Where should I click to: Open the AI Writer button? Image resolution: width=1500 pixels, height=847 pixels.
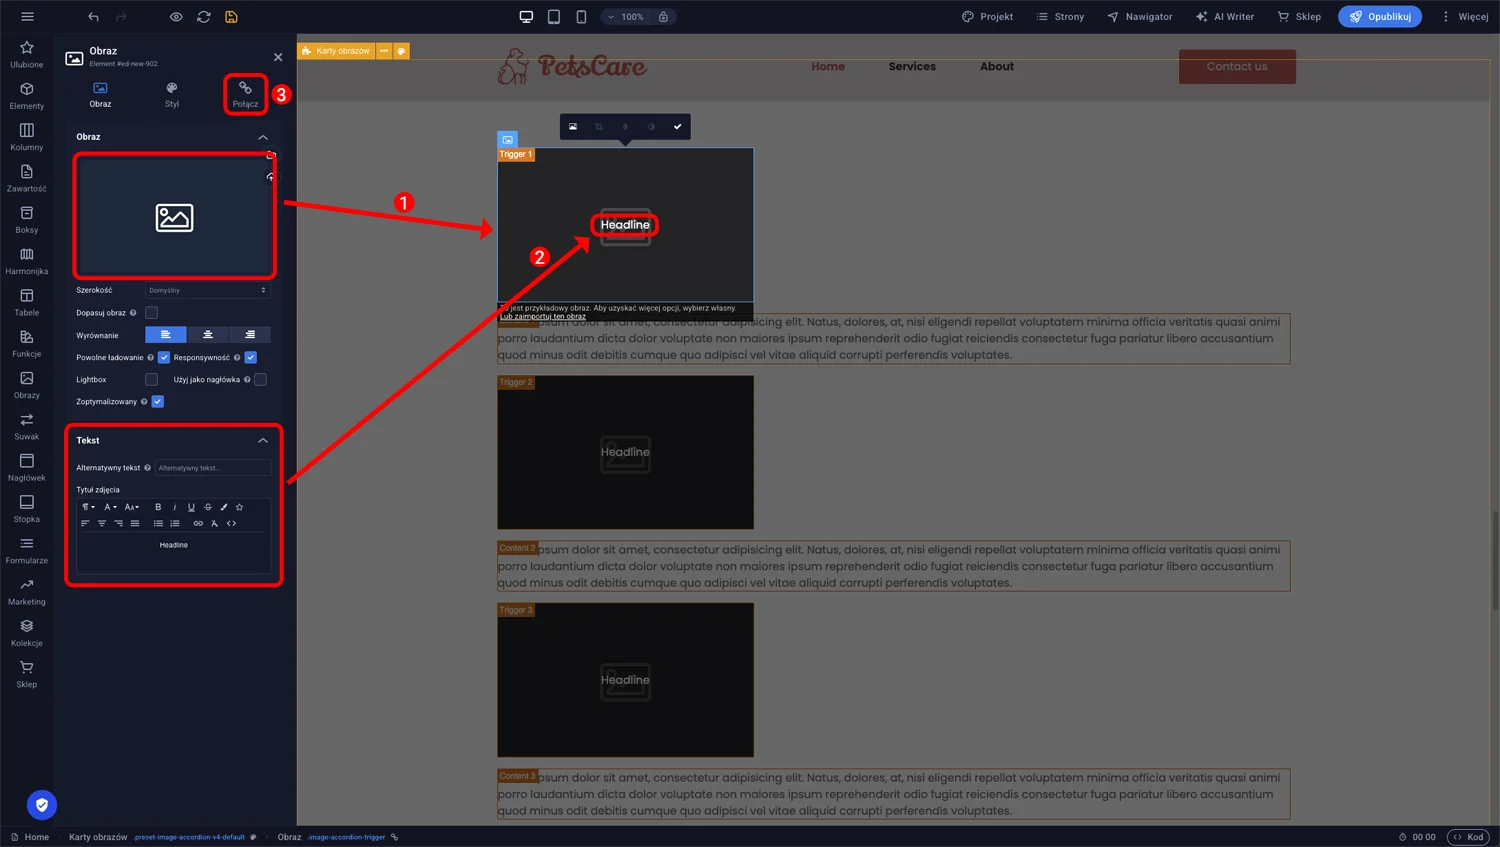[1224, 17]
